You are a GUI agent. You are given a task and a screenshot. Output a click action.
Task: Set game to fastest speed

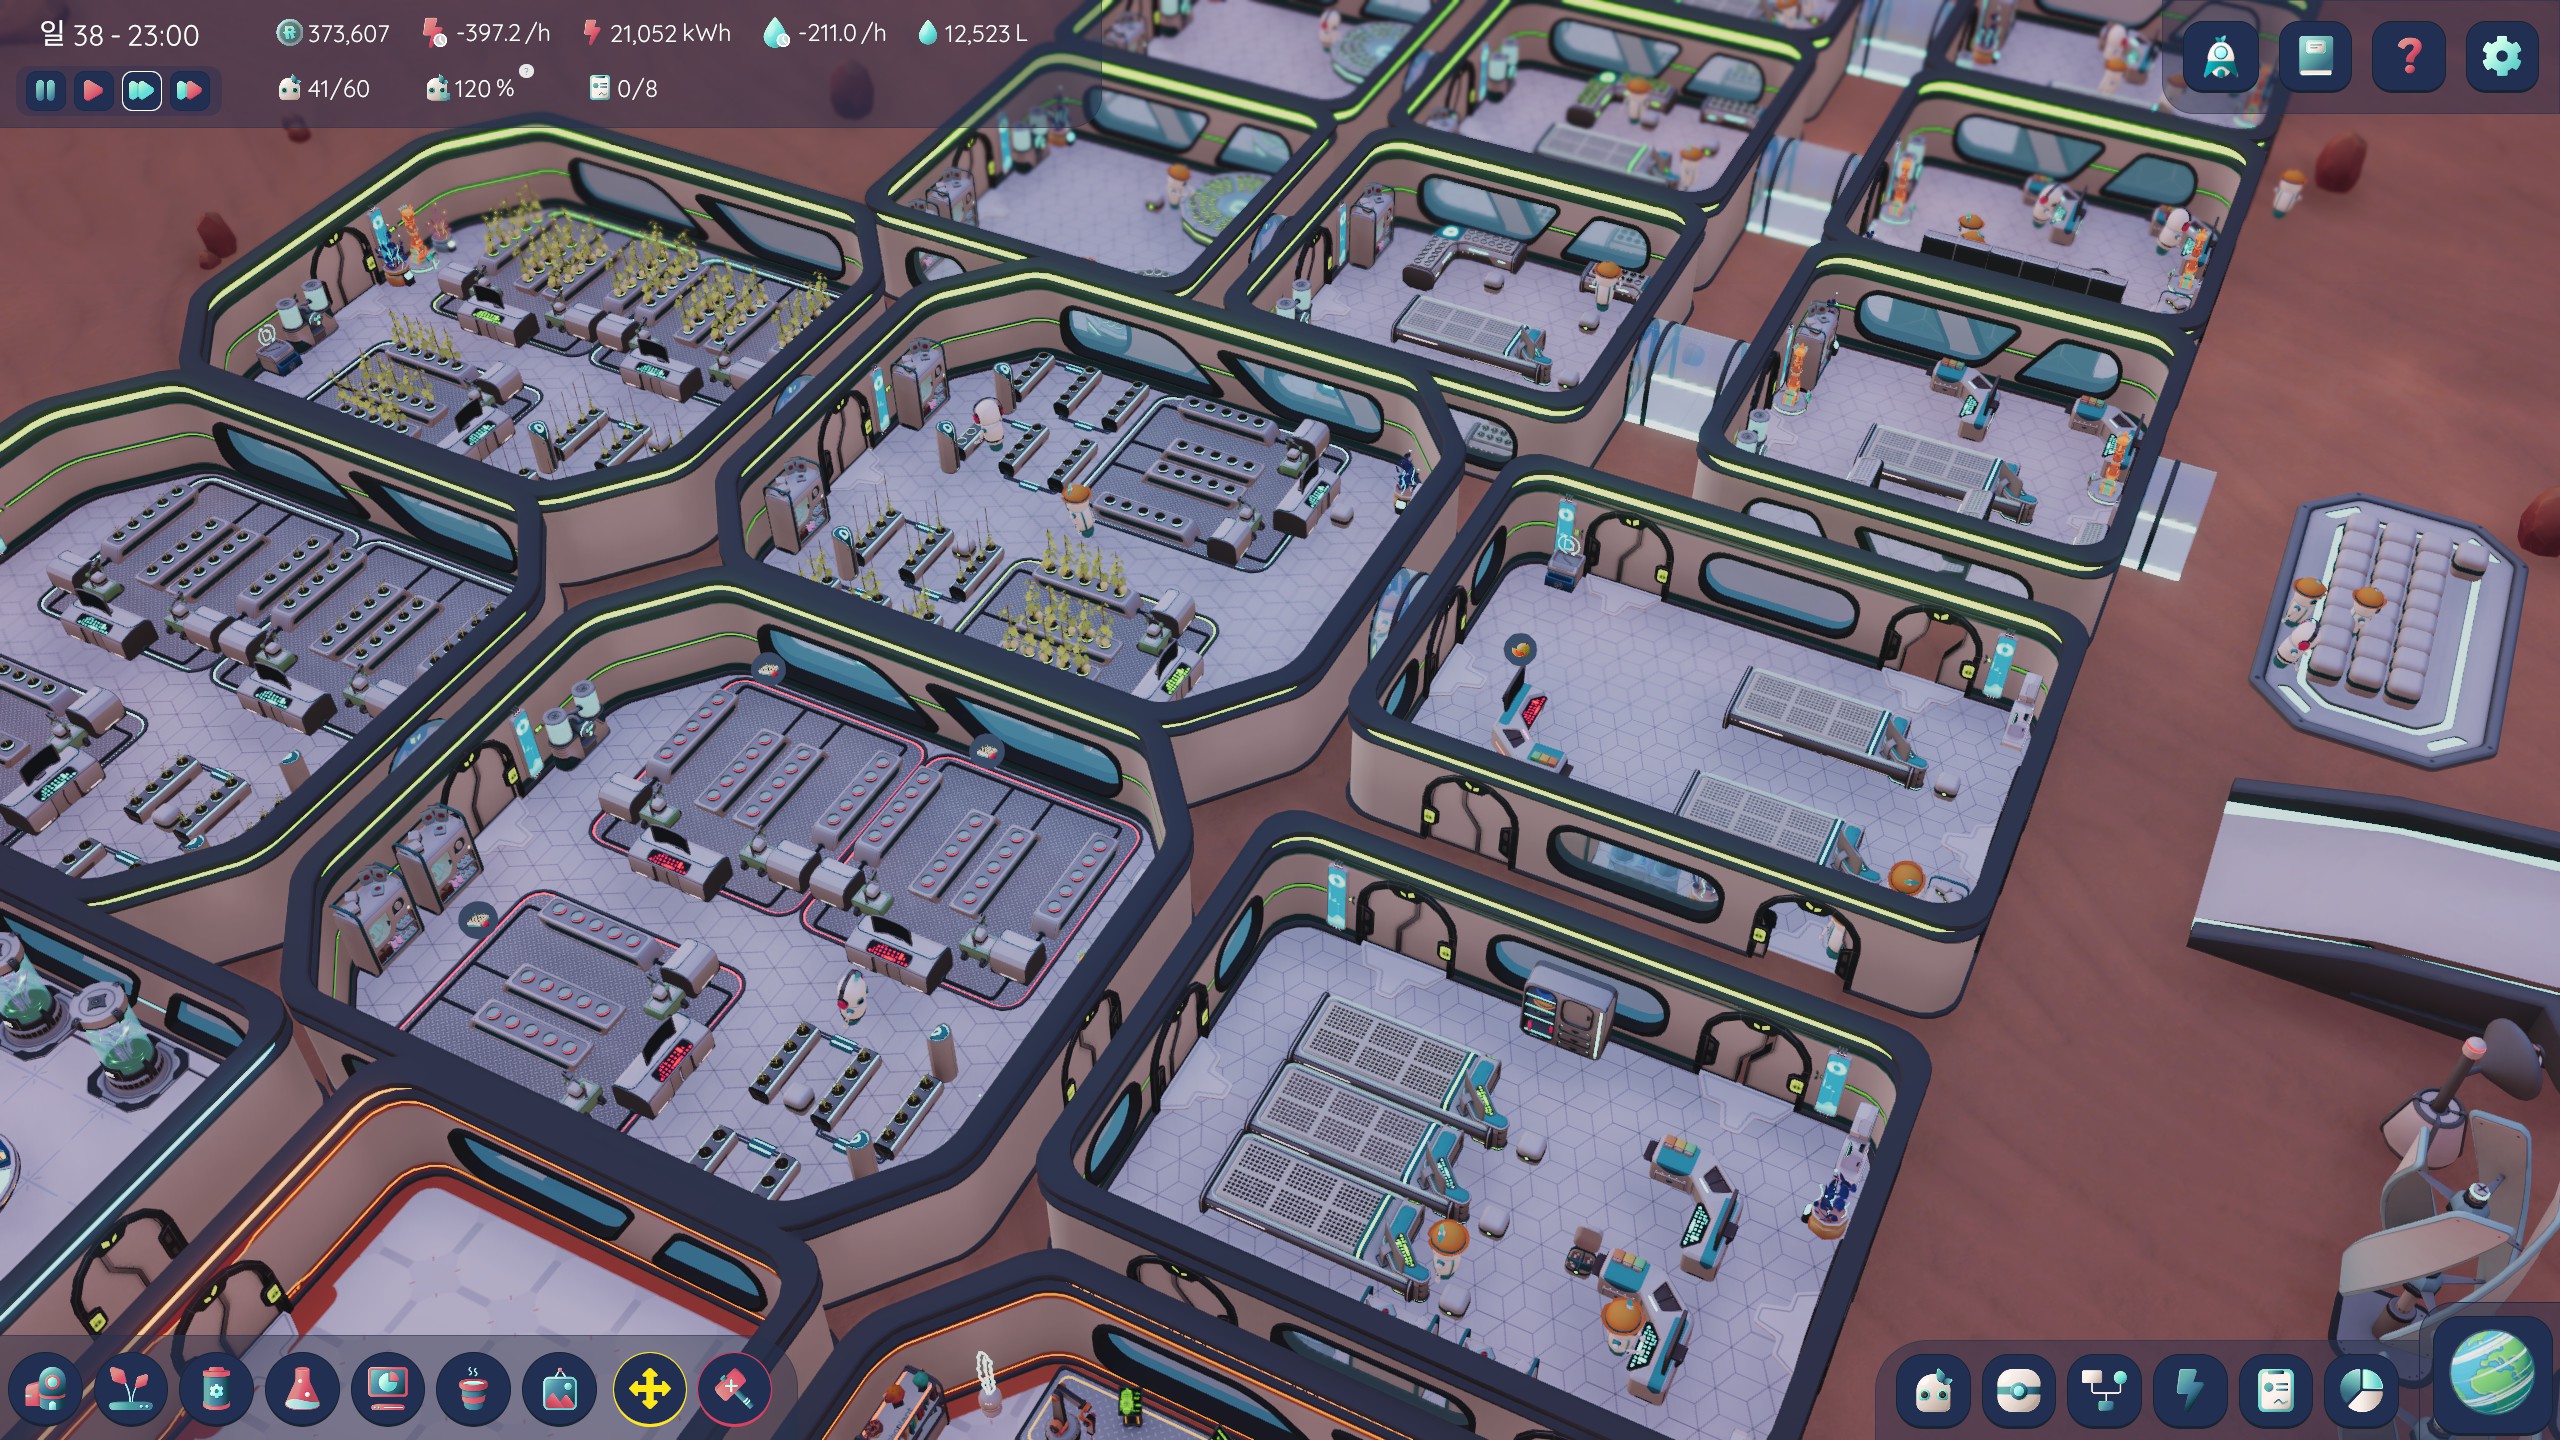tap(189, 91)
